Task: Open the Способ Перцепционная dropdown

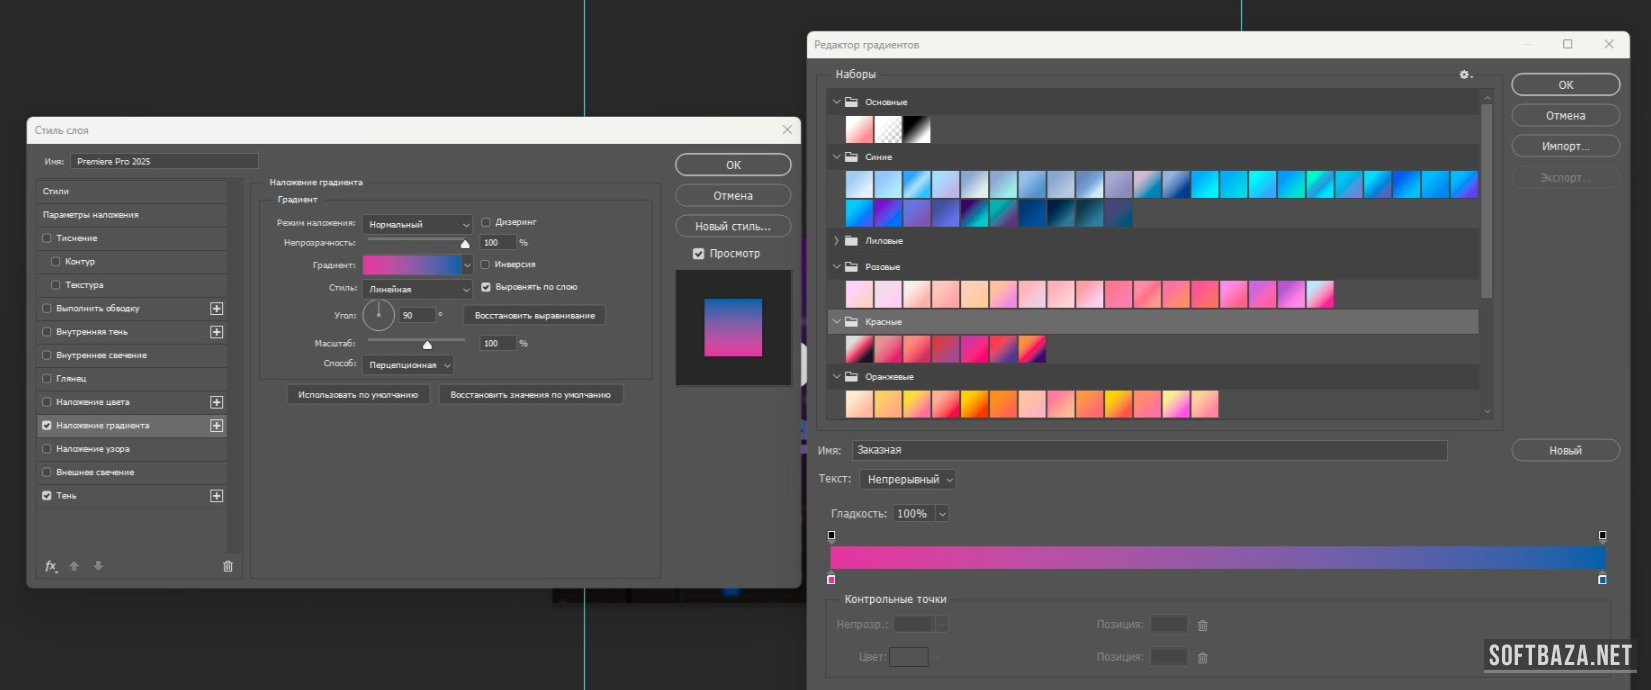Action: [408, 365]
